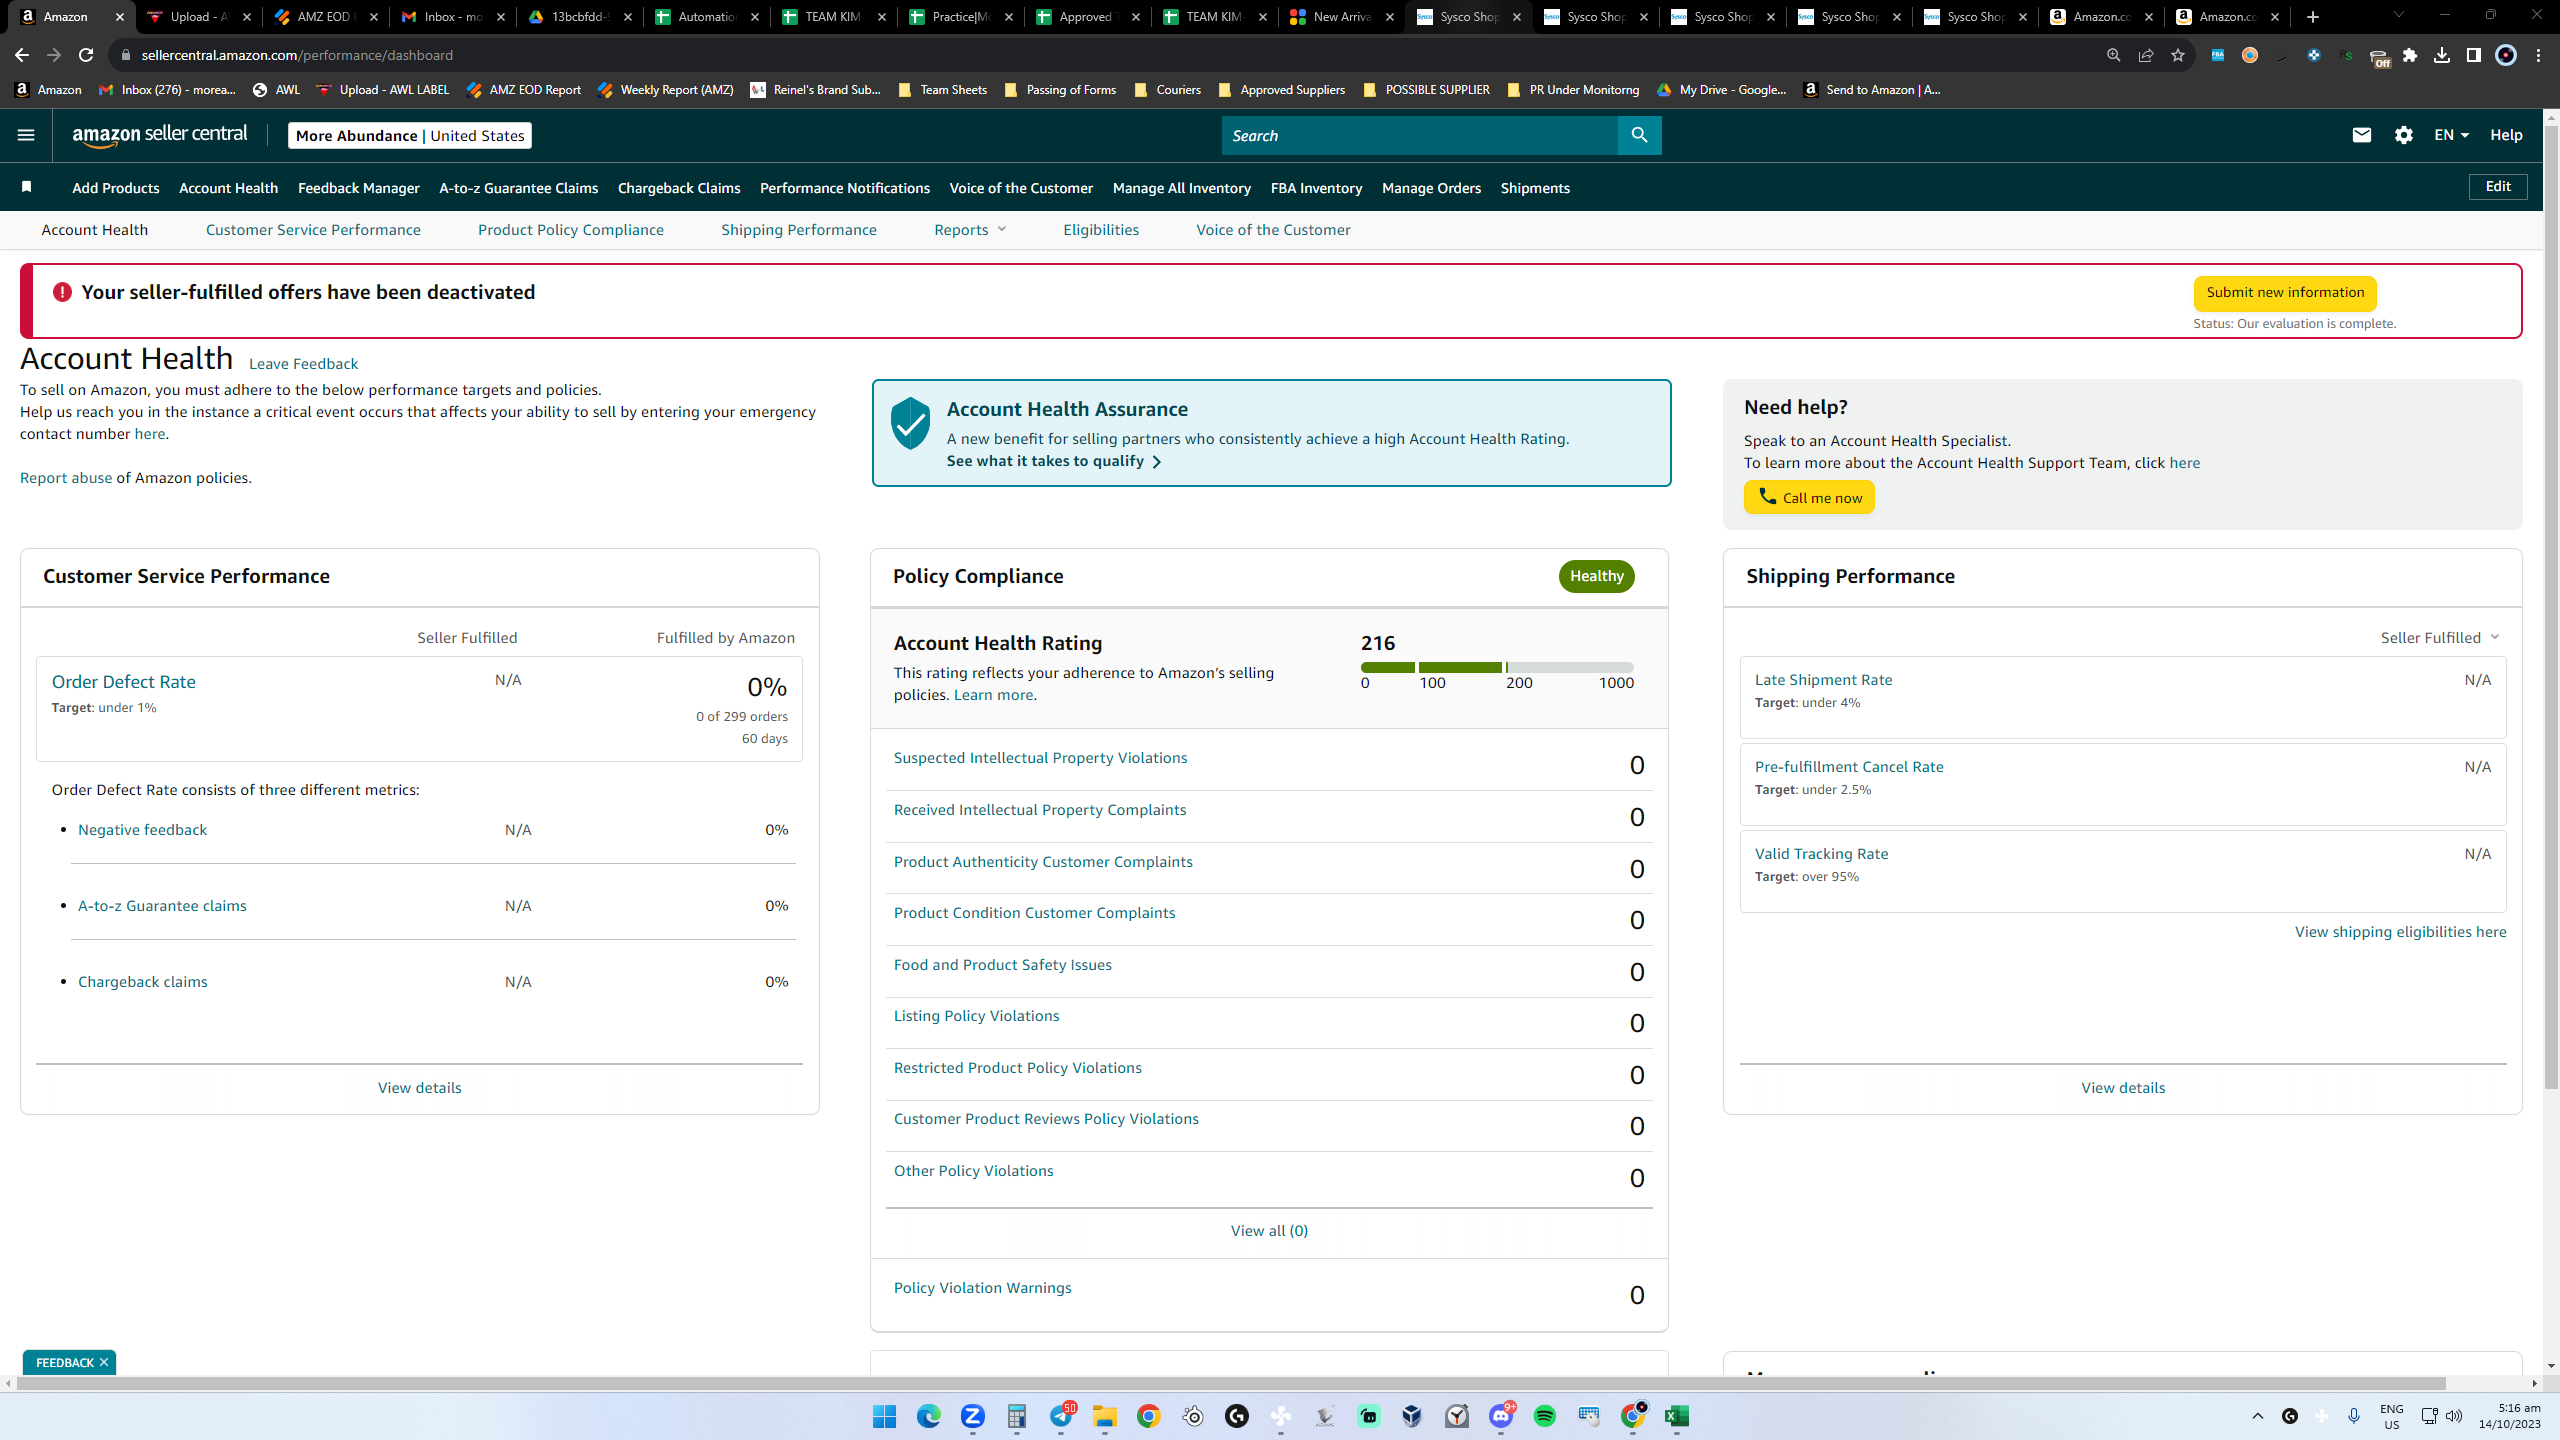Screen dimensions: 2560x1440
Task: Open Telegram from the taskbar
Action: (x=1061, y=1416)
